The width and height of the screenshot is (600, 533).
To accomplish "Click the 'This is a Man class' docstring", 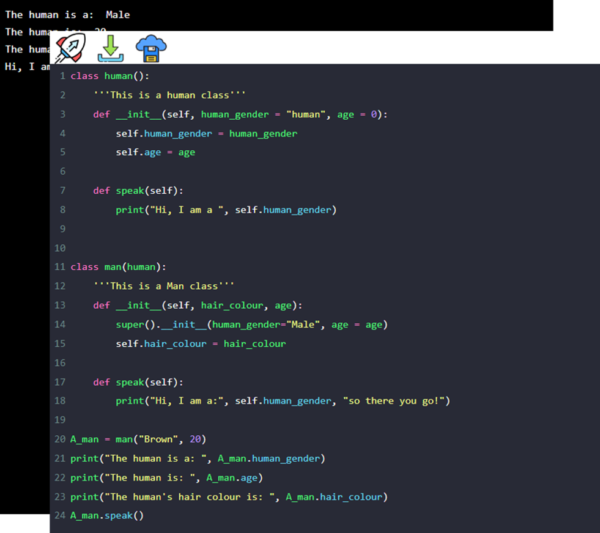I will (x=163, y=286).
